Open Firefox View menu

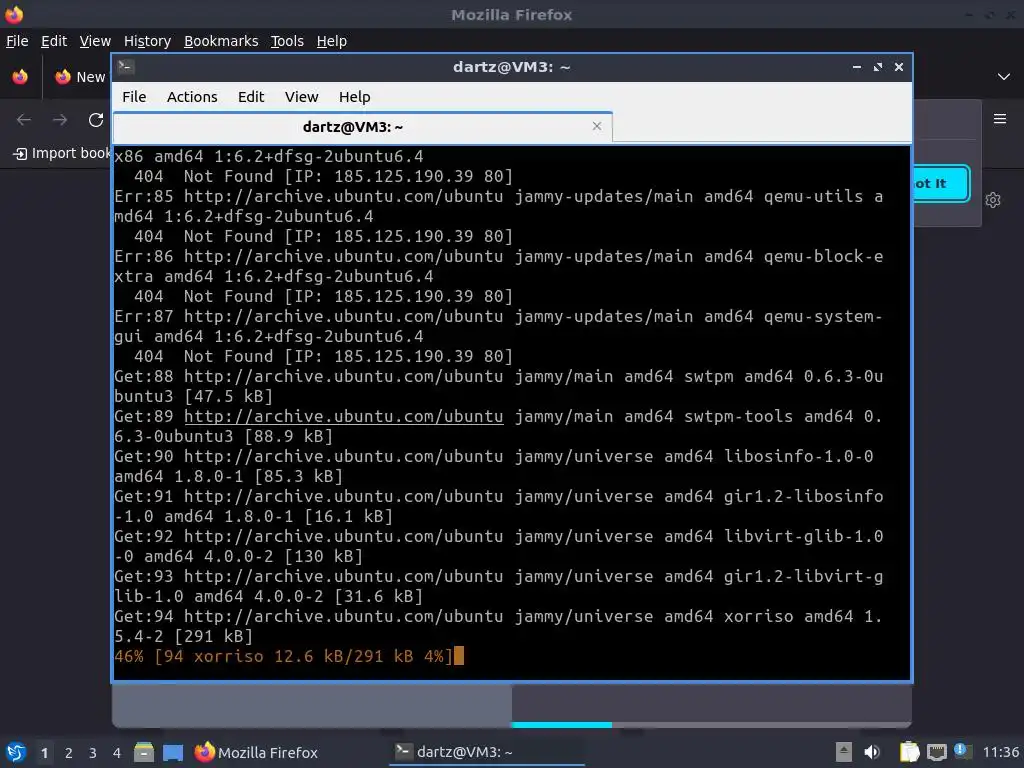coord(95,41)
